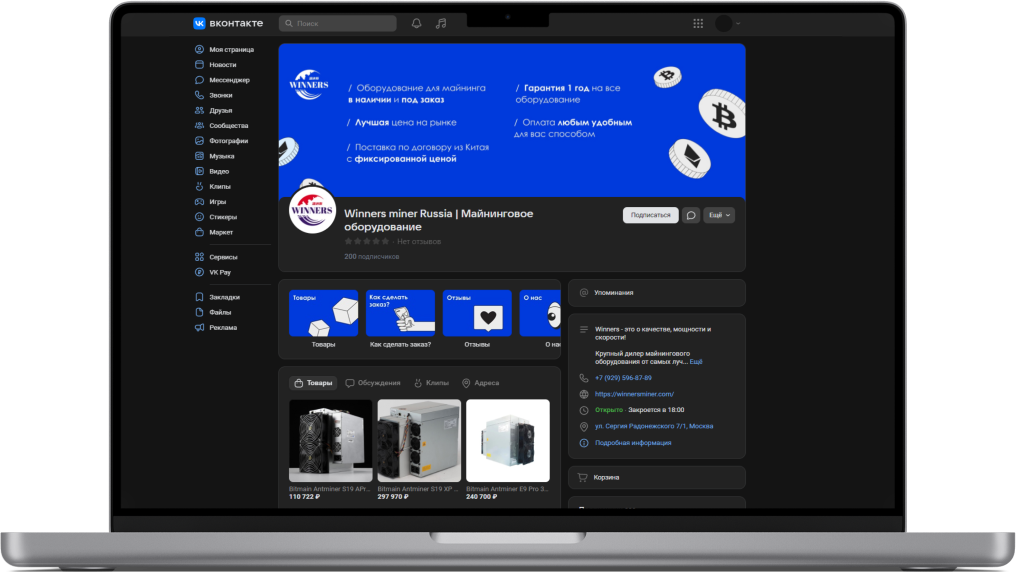1016x572 pixels.
Task: Switch to the Клипы tab
Action: tap(432, 383)
